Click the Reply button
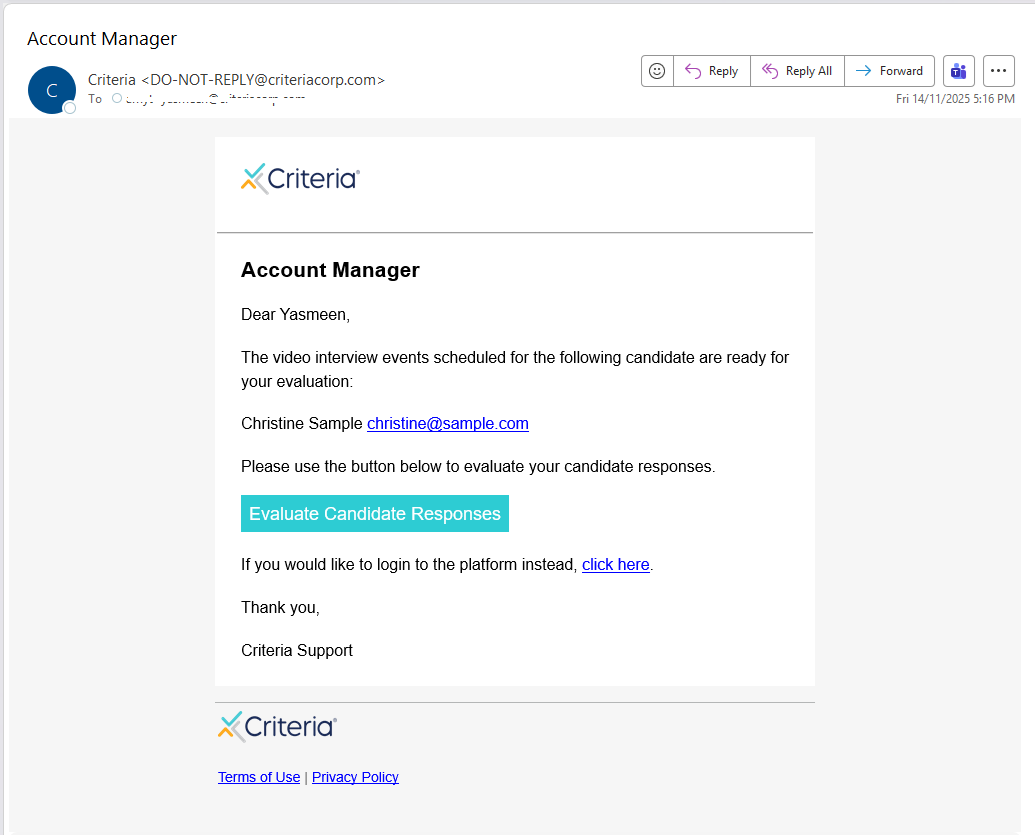The height and width of the screenshot is (835, 1035). coord(712,71)
